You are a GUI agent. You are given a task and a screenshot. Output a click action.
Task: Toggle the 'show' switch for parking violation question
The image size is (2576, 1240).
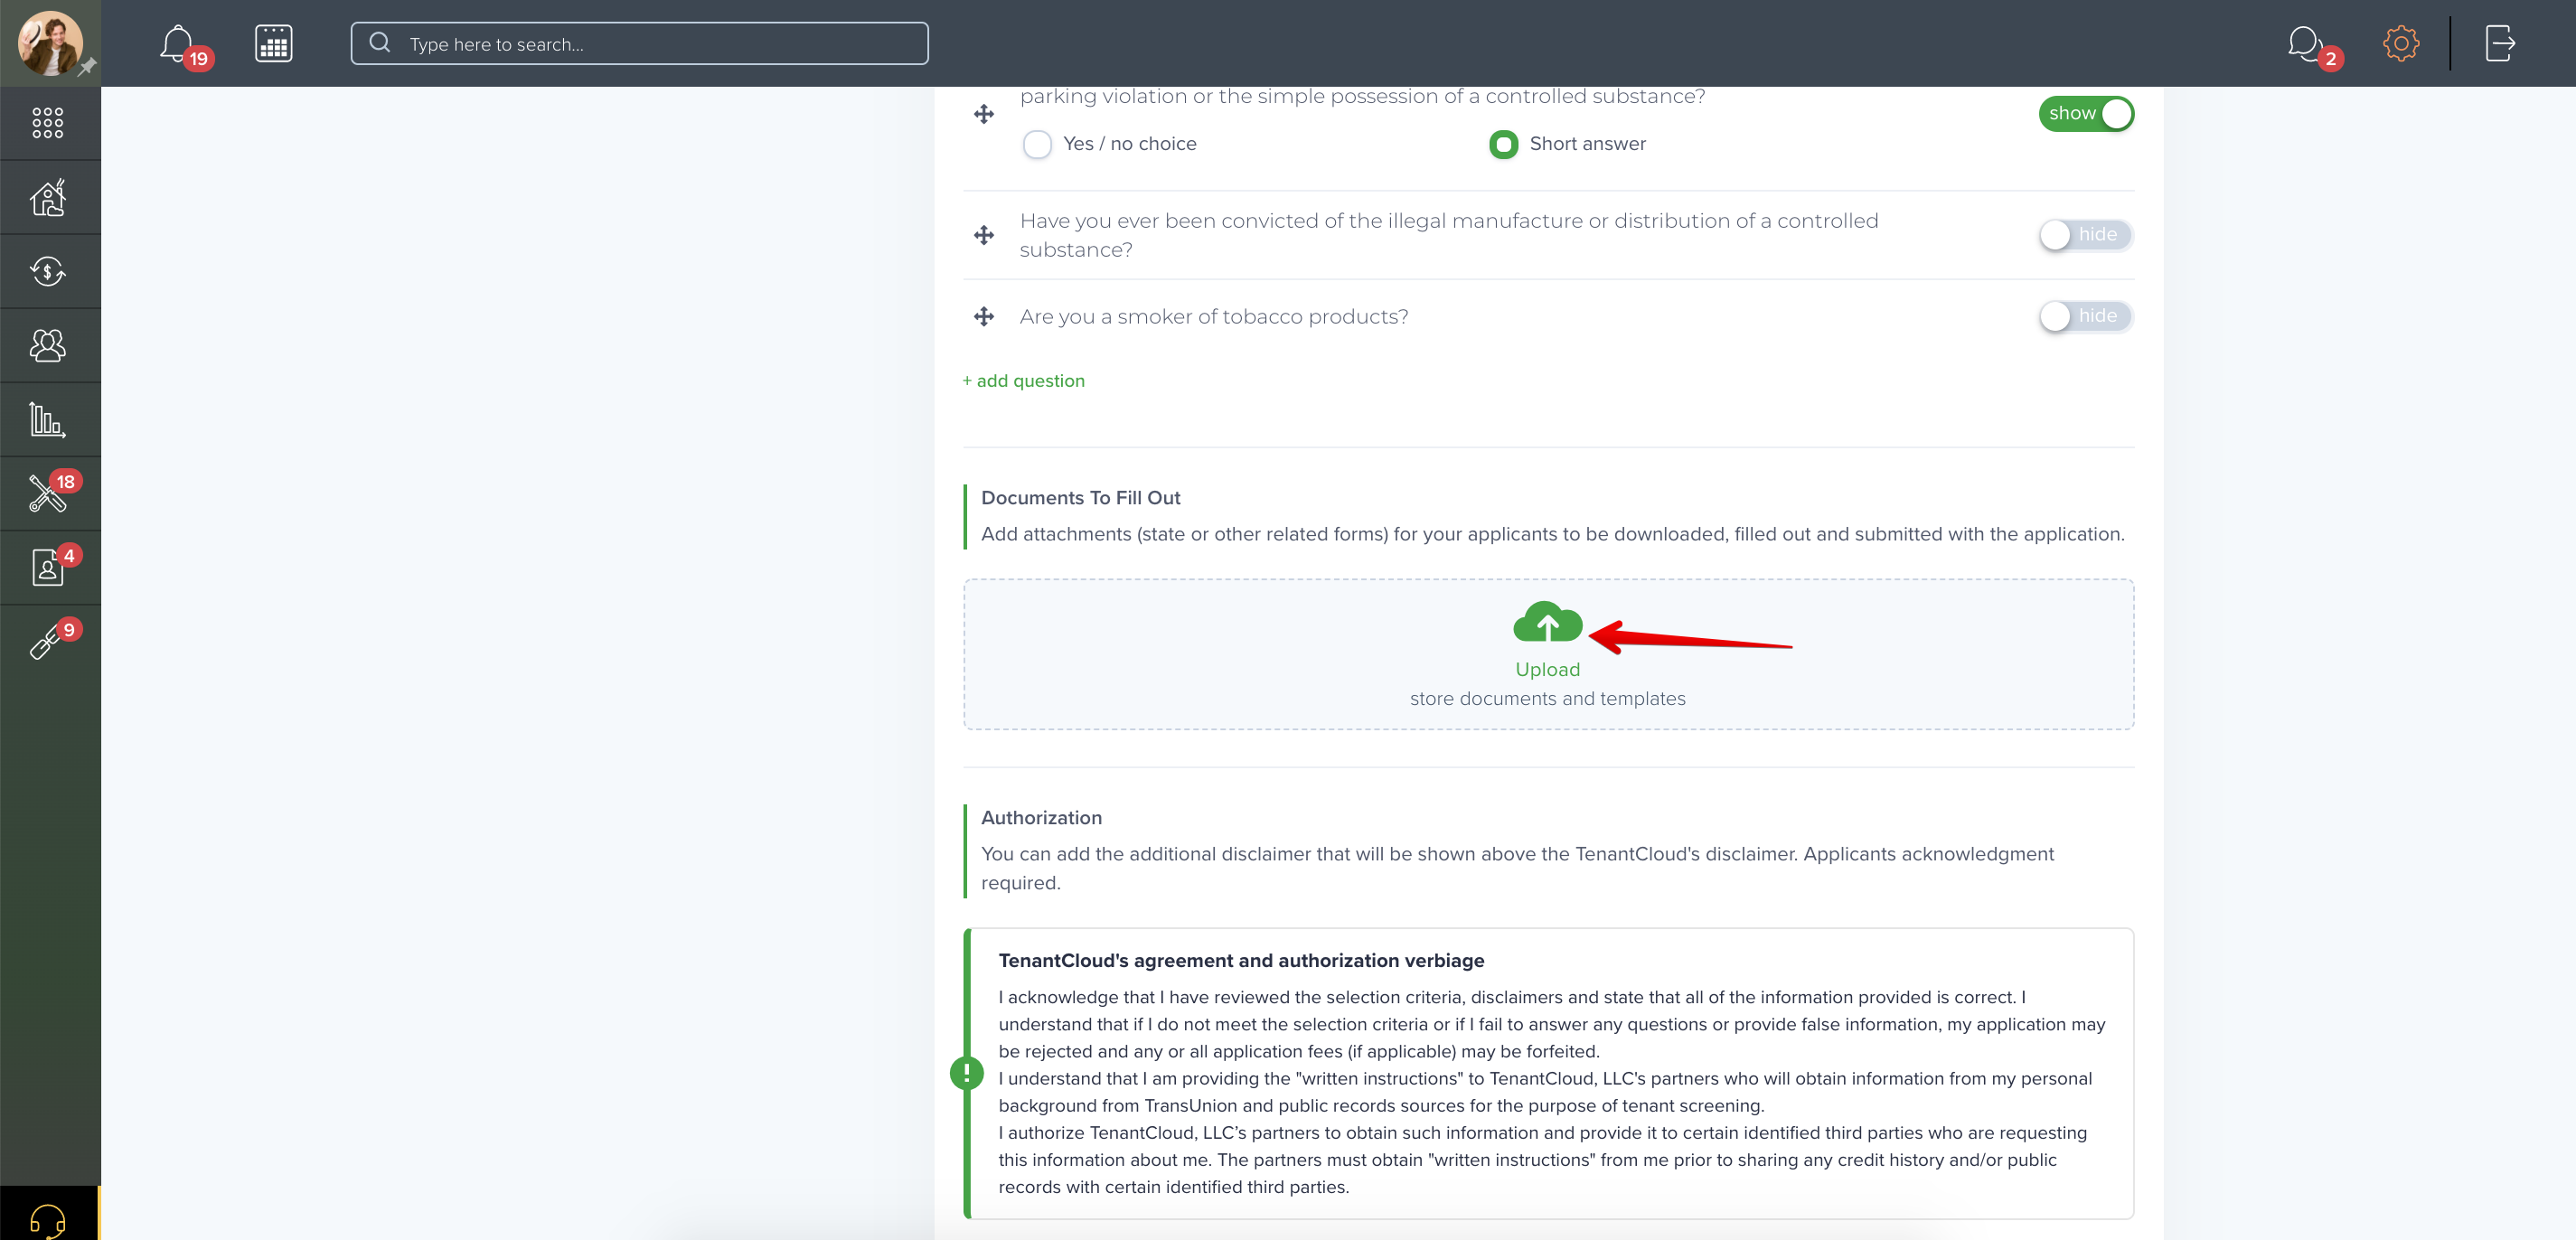(x=2086, y=113)
